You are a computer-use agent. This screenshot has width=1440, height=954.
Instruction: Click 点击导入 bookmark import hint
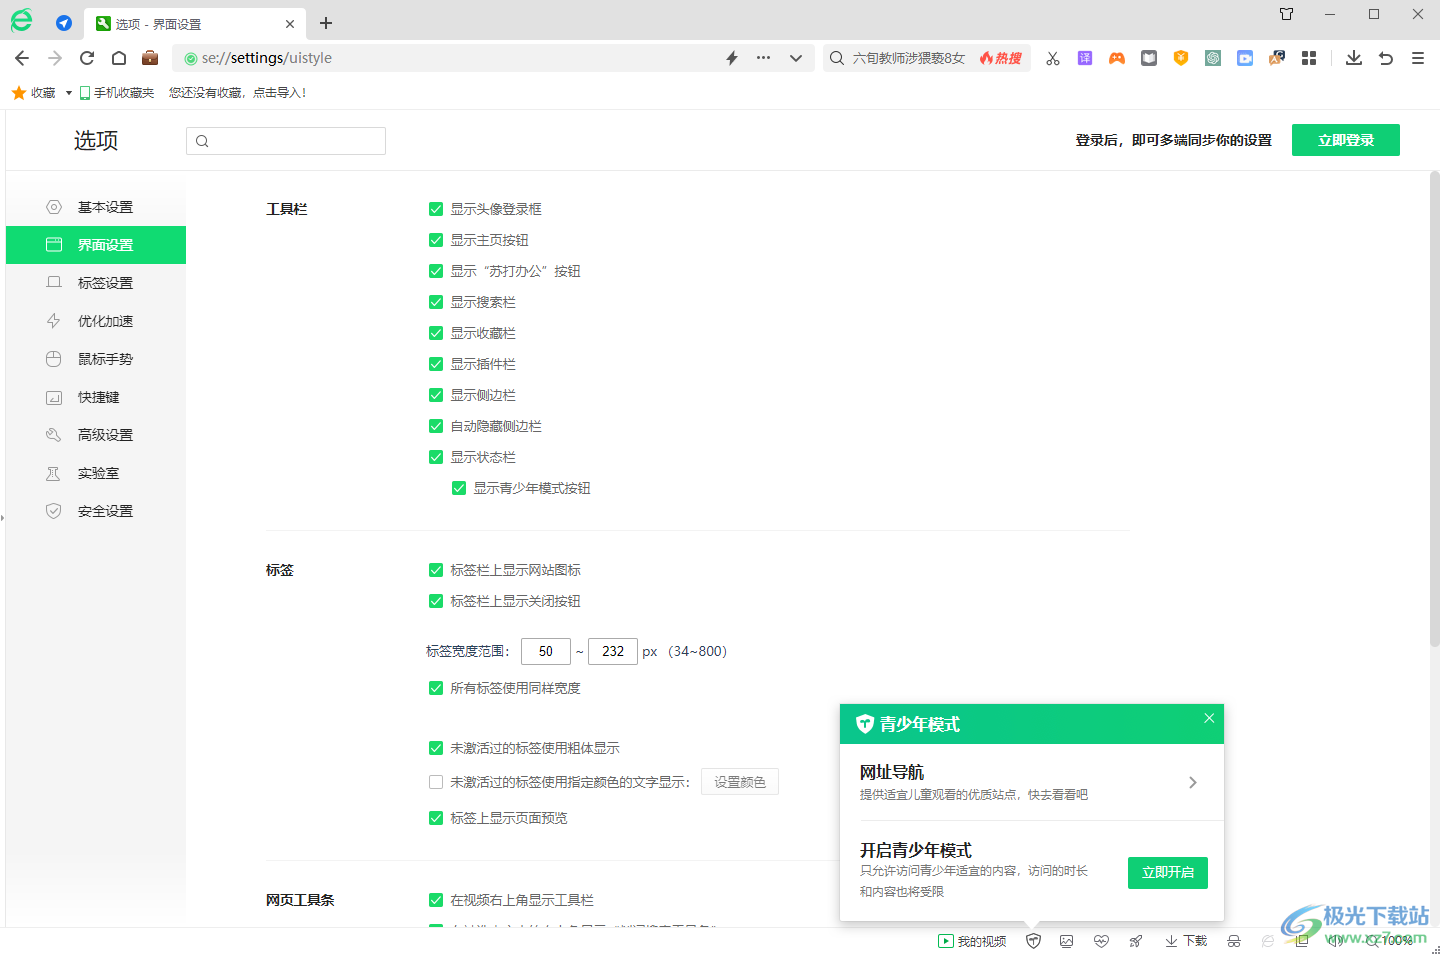click(x=279, y=93)
